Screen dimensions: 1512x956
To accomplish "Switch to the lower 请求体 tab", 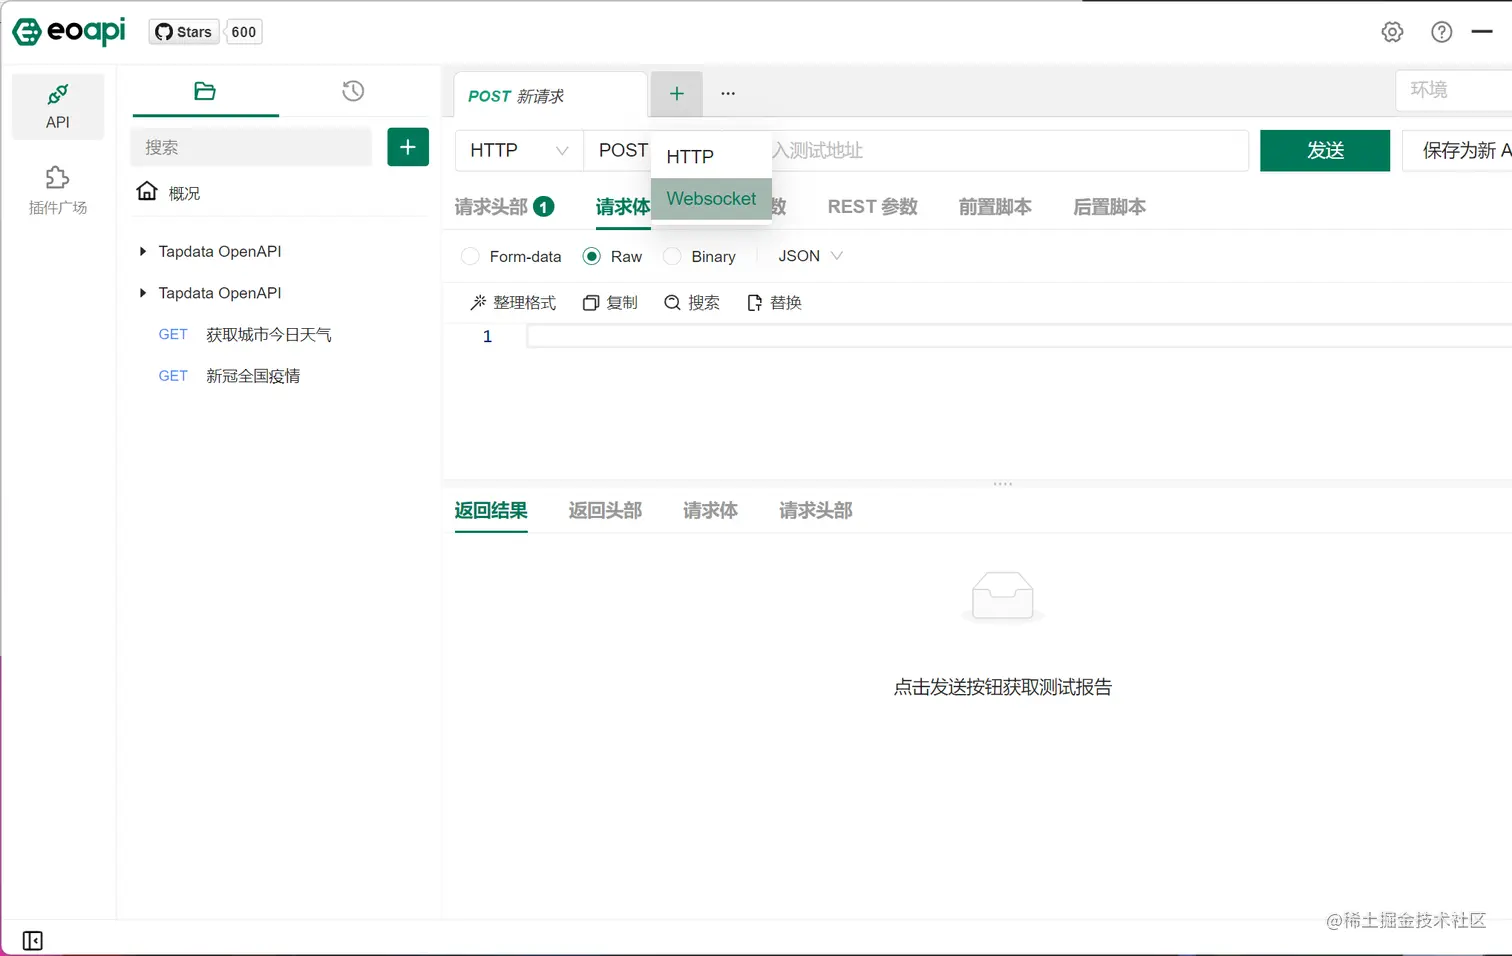I will click(x=710, y=511).
